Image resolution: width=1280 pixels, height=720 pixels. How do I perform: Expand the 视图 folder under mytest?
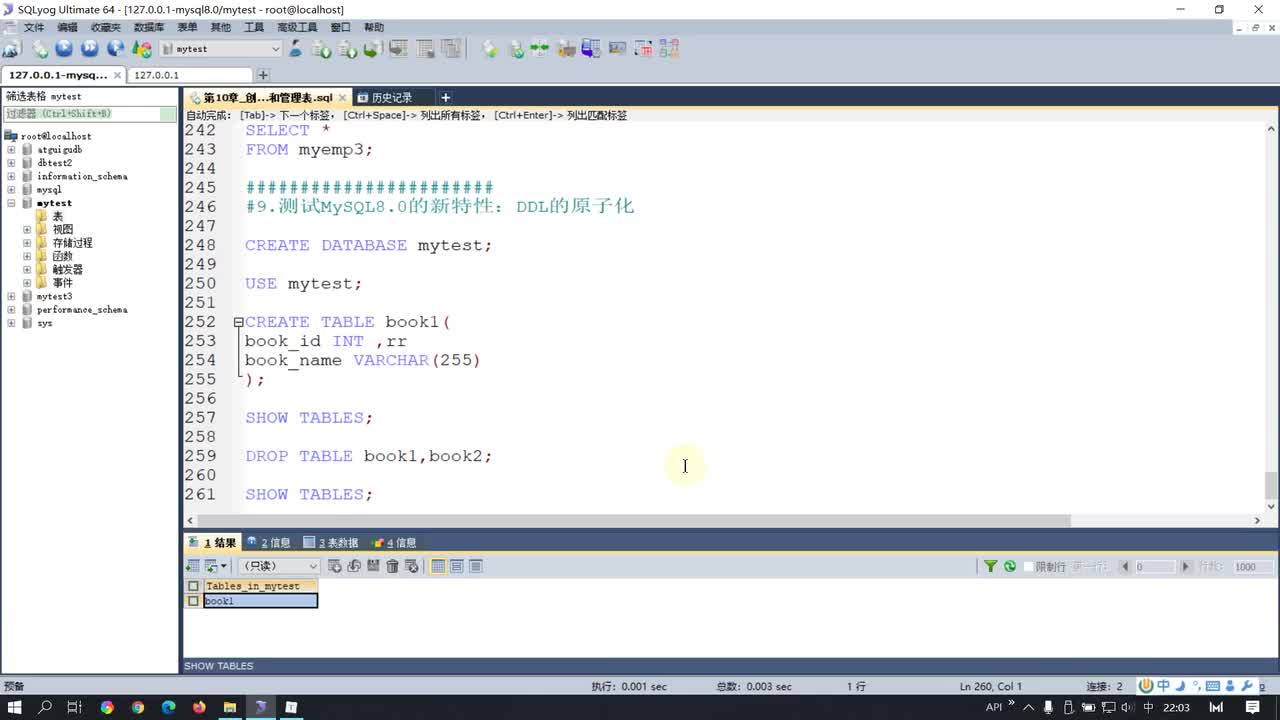click(27, 230)
